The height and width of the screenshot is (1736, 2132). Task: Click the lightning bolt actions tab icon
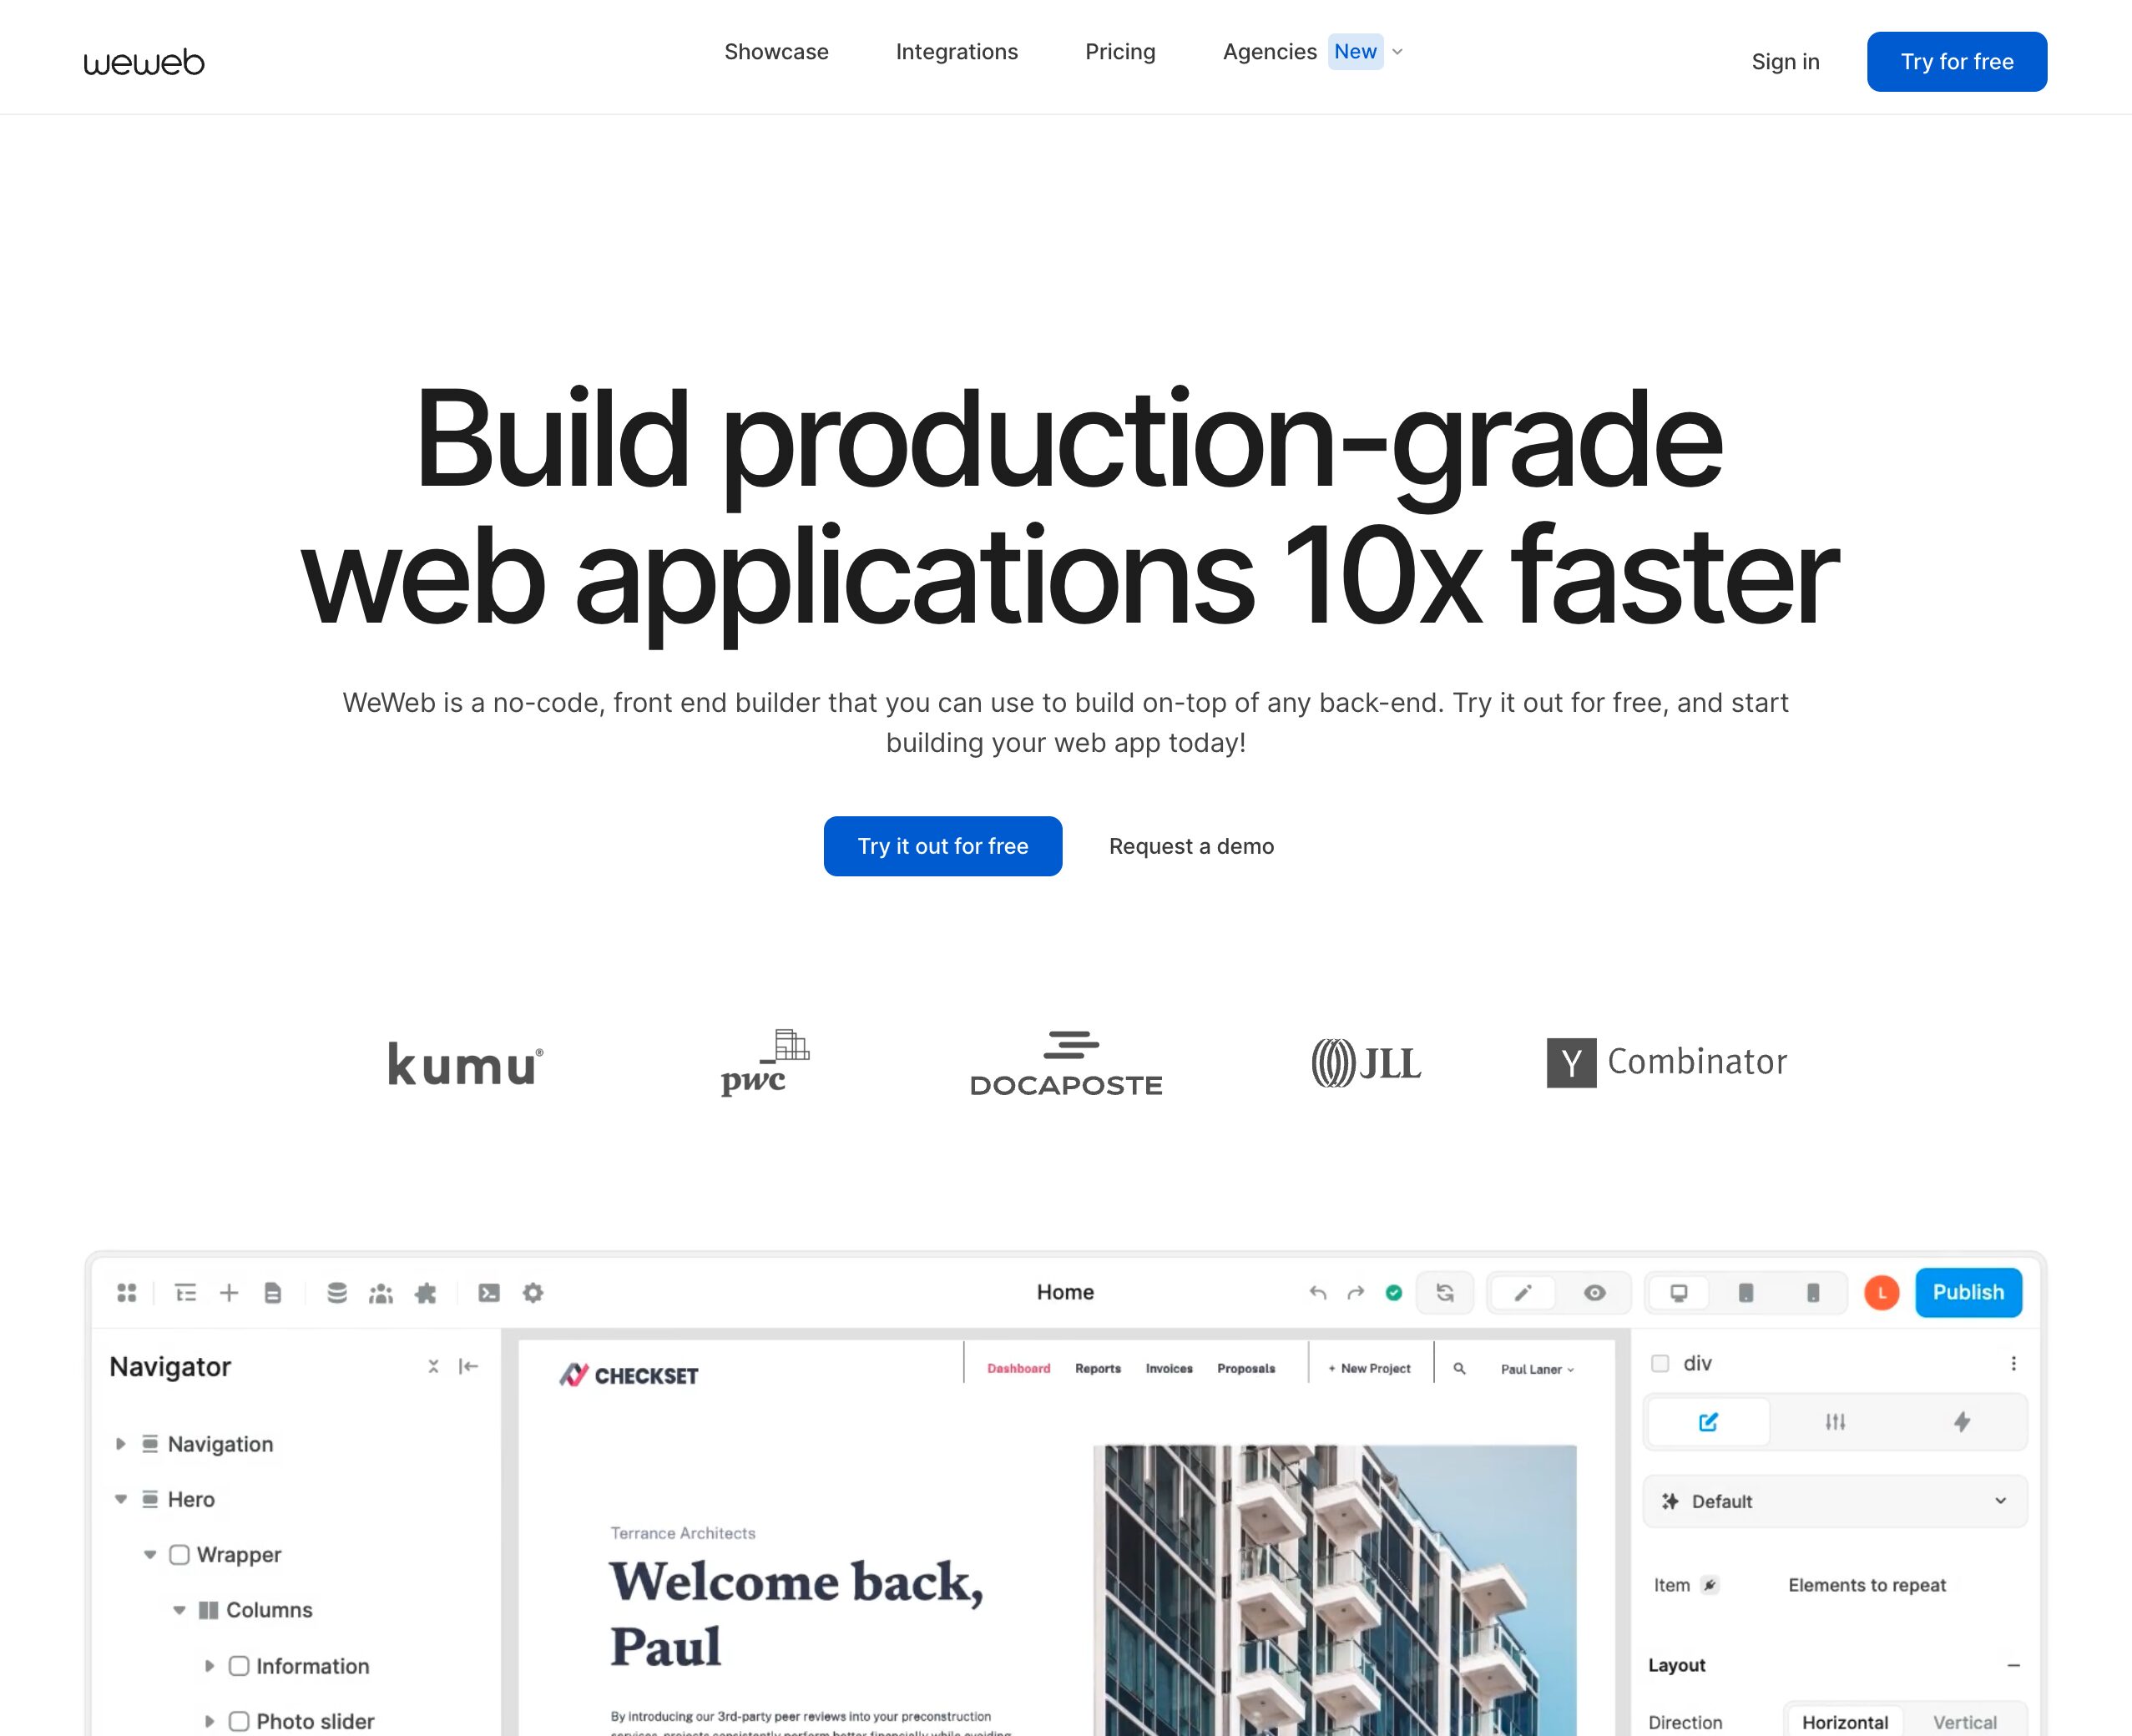point(1961,1421)
